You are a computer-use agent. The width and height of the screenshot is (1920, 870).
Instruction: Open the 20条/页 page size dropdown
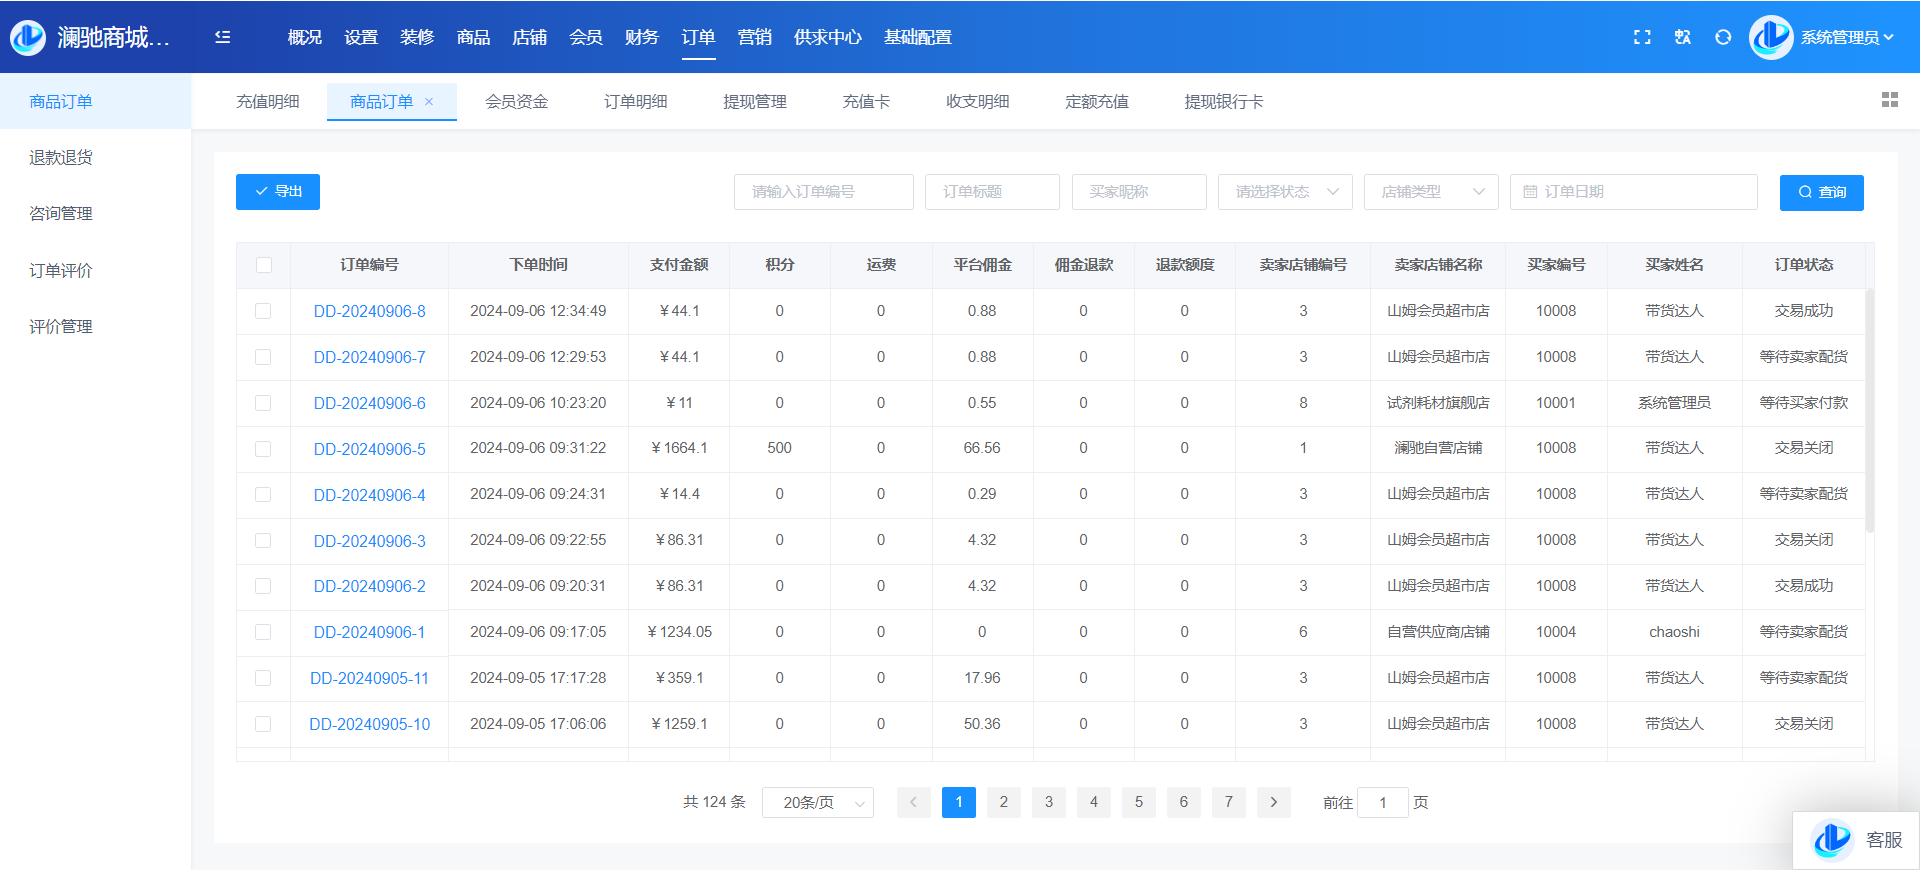pos(818,802)
